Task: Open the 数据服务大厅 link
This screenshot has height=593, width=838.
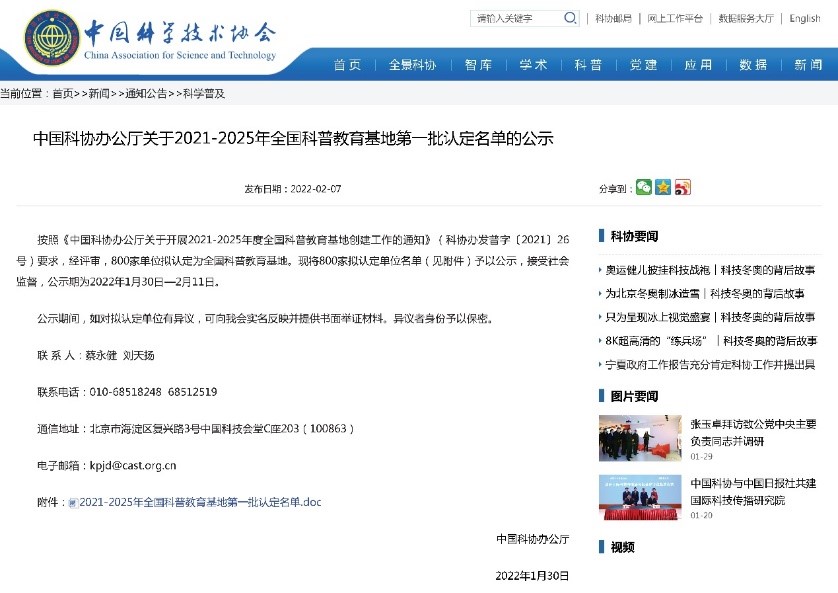Action: click(x=746, y=19)
